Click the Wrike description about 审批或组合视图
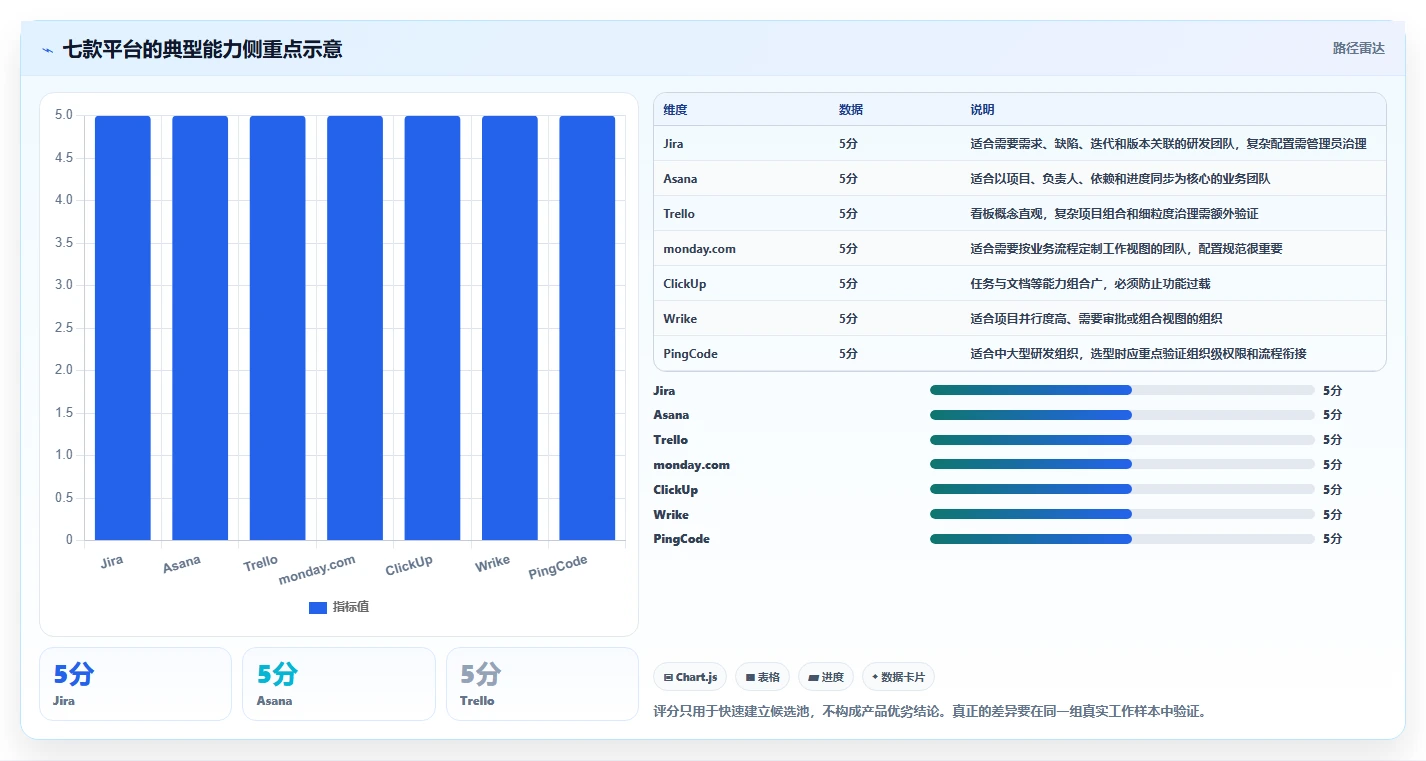This screenshot has width=1426, height=761. click(x=1096, y=319)
